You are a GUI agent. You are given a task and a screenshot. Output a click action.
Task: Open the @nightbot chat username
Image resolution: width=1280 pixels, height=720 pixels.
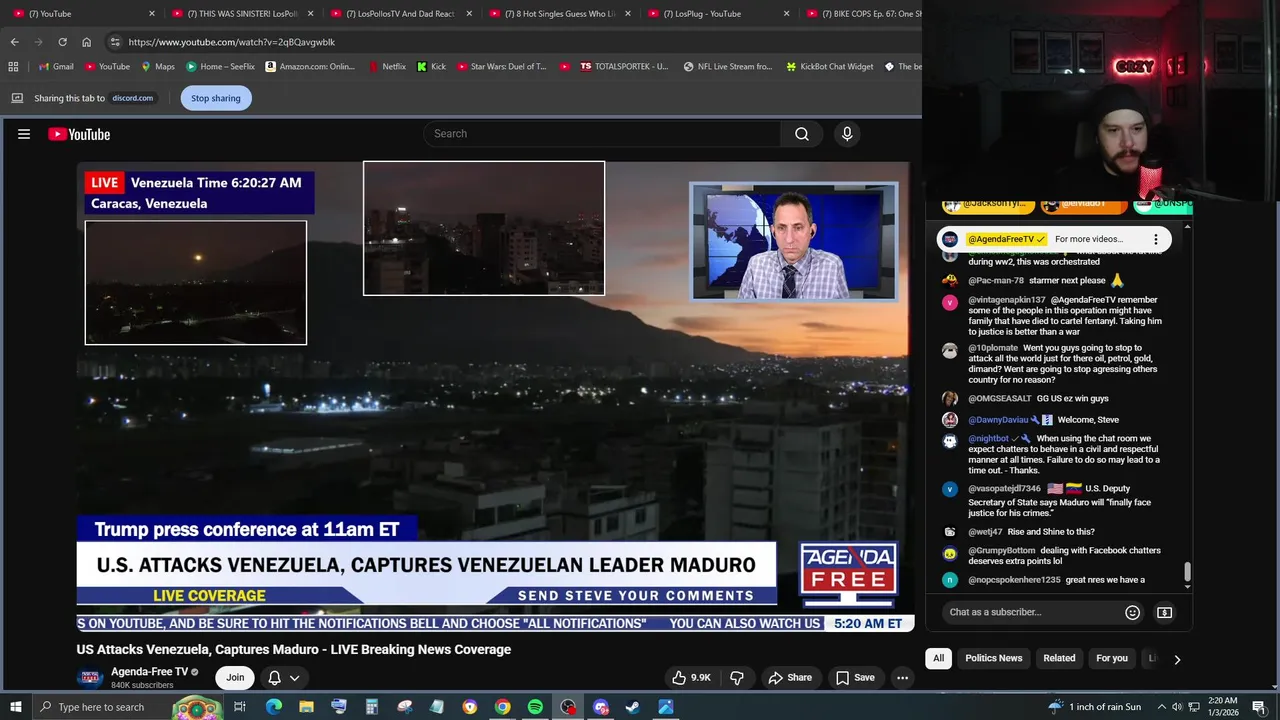point(989,439)
